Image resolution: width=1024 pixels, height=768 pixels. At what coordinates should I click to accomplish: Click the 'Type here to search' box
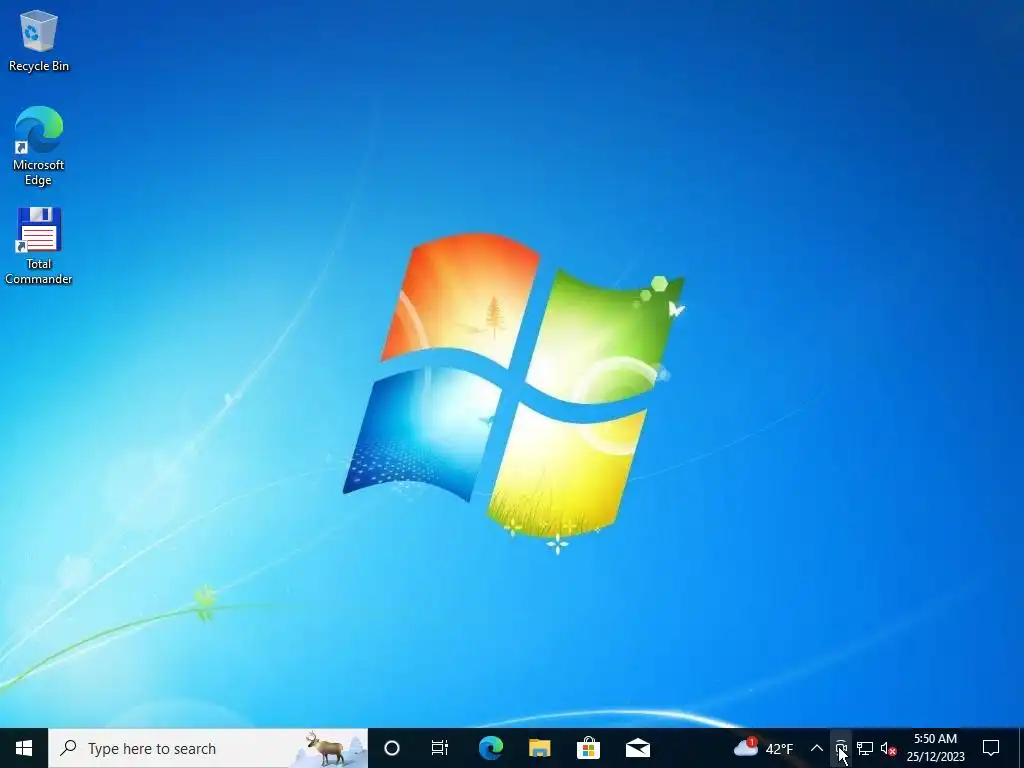tap(208, 748)
